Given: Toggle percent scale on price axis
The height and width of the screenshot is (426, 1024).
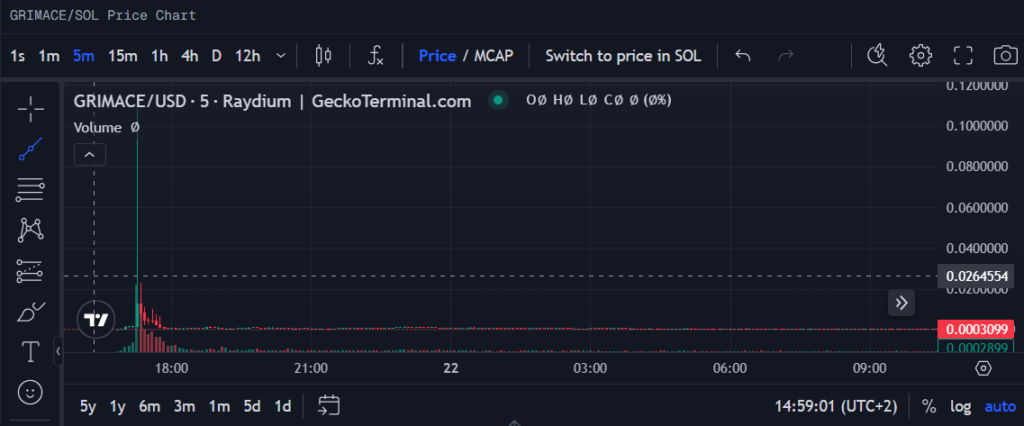Looking at the screenshot, I should click(929, 406).
